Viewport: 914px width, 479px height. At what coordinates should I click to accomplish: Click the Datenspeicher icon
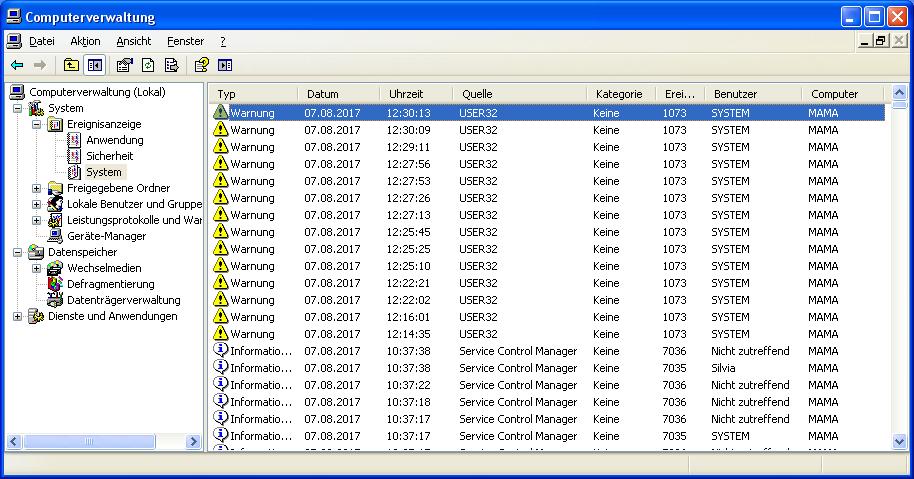click(36, 252)
